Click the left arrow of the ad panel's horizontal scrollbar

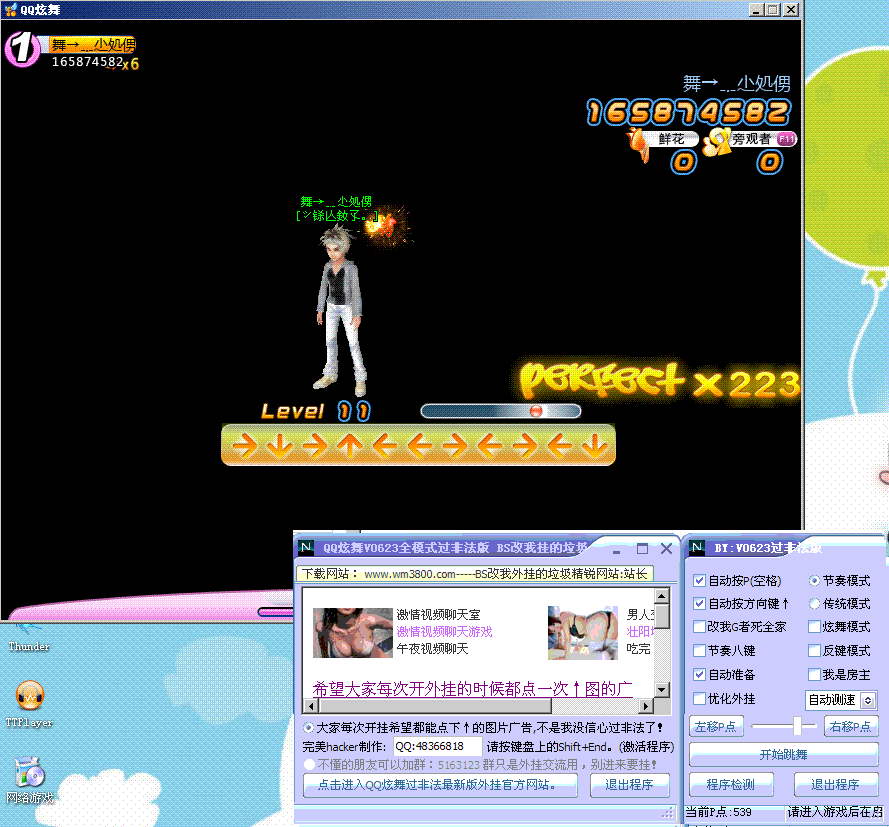click(311, 706)
